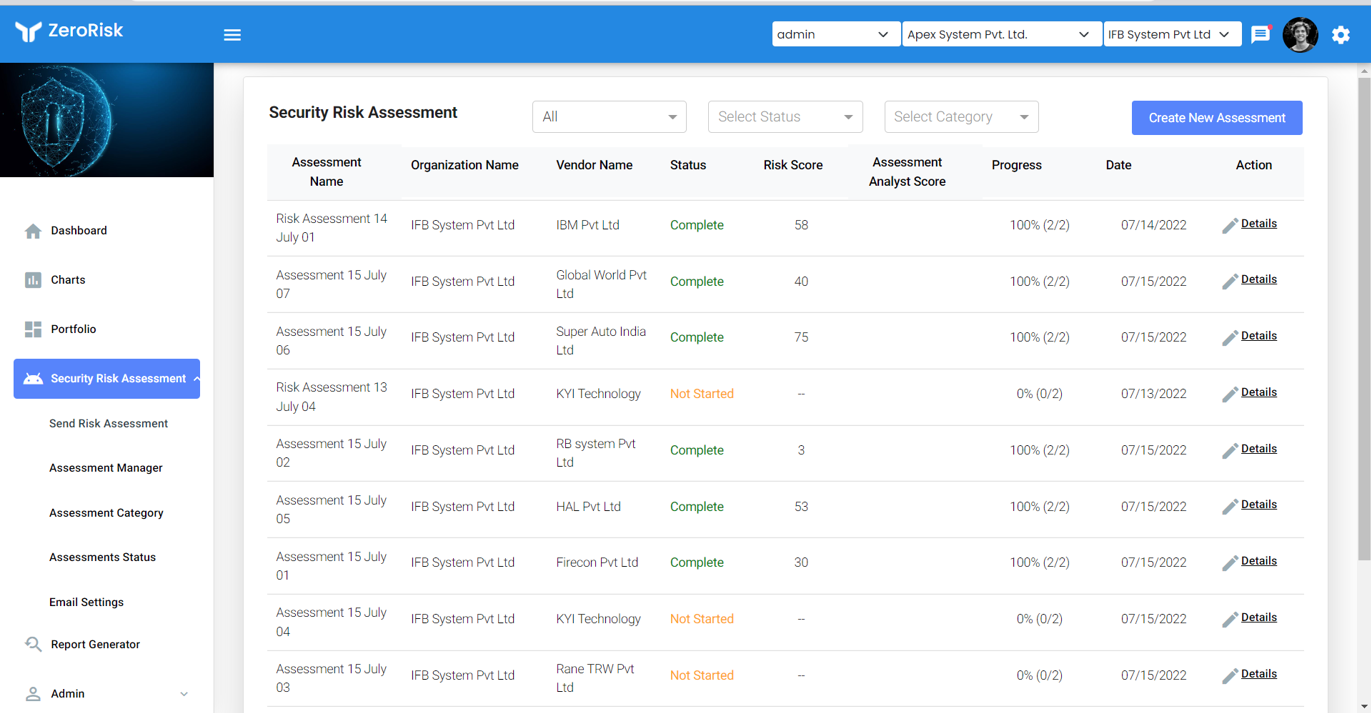Click the Security Risk Assessment android icon

coord(33,379)
